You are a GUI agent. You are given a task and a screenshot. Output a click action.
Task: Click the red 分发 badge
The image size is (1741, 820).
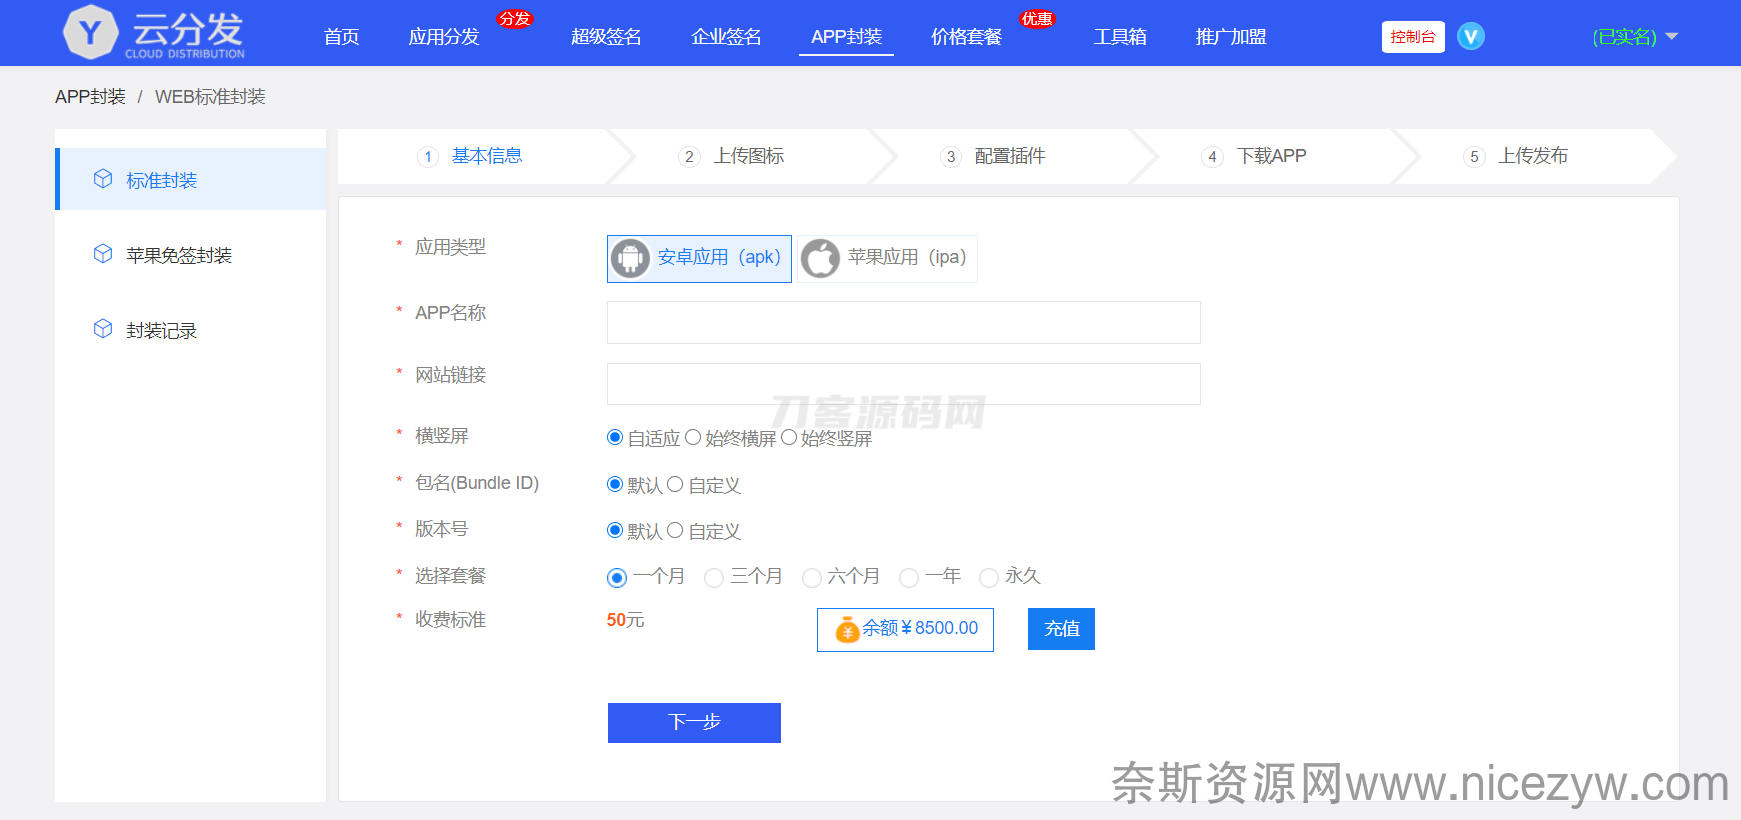pos(515,19)
